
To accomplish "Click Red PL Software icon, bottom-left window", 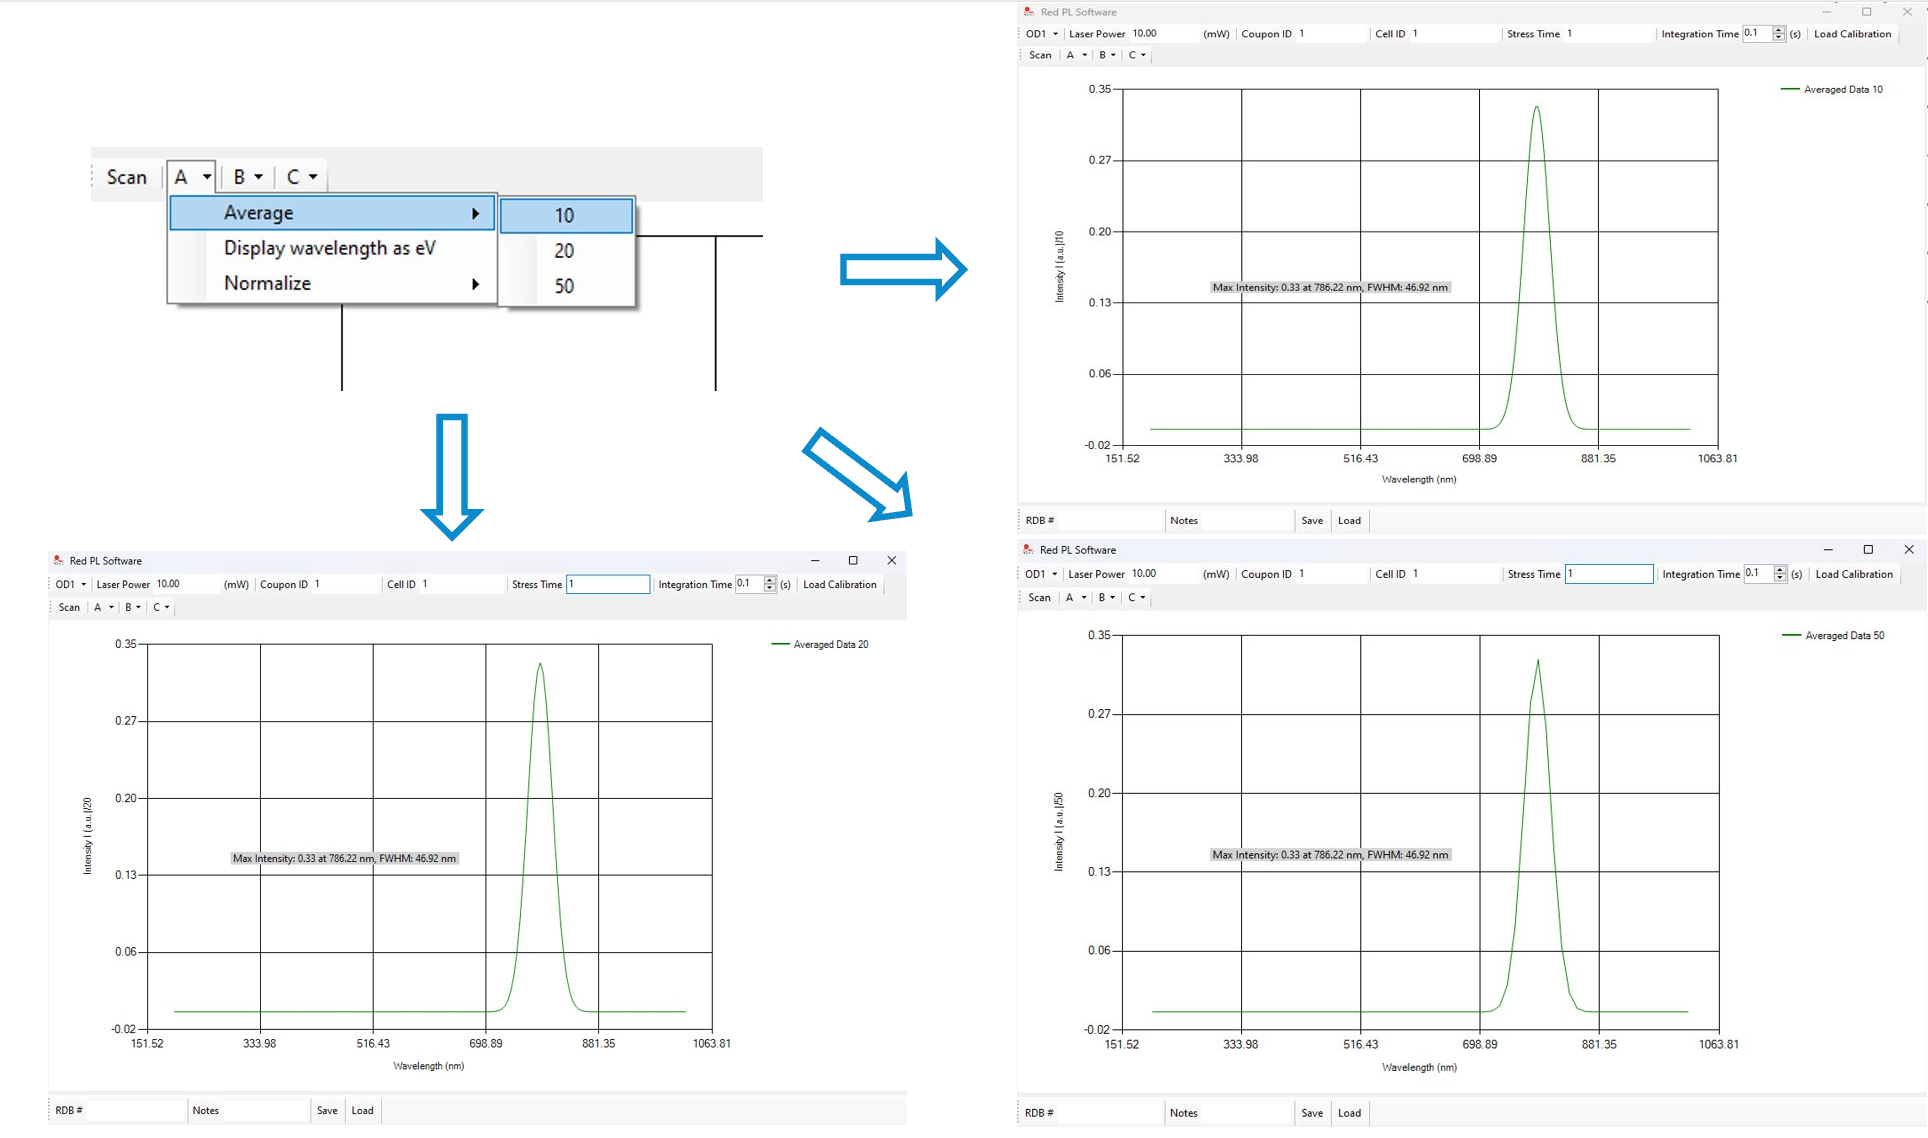I will (x=58, y=561).
